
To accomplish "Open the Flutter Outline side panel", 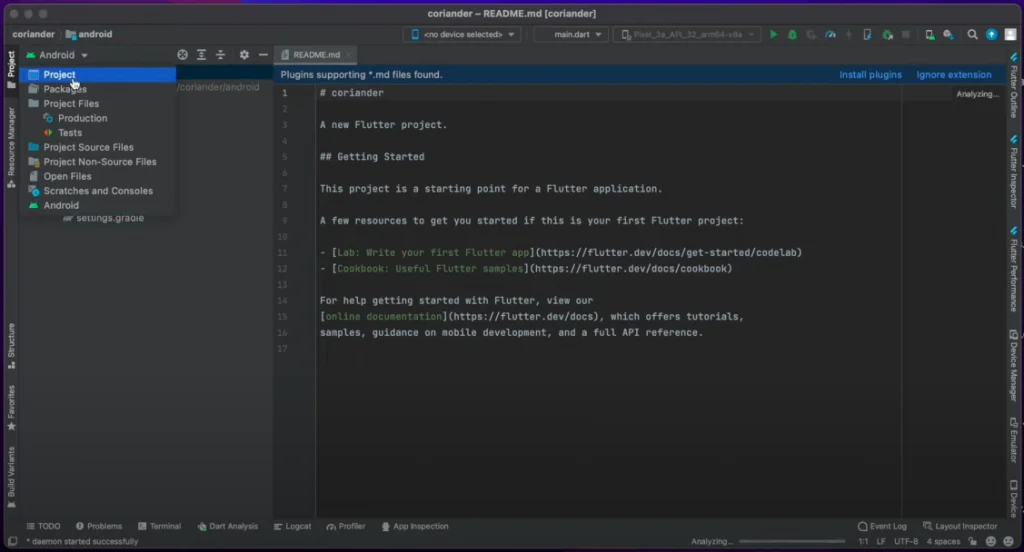I will click(1014, 86).
